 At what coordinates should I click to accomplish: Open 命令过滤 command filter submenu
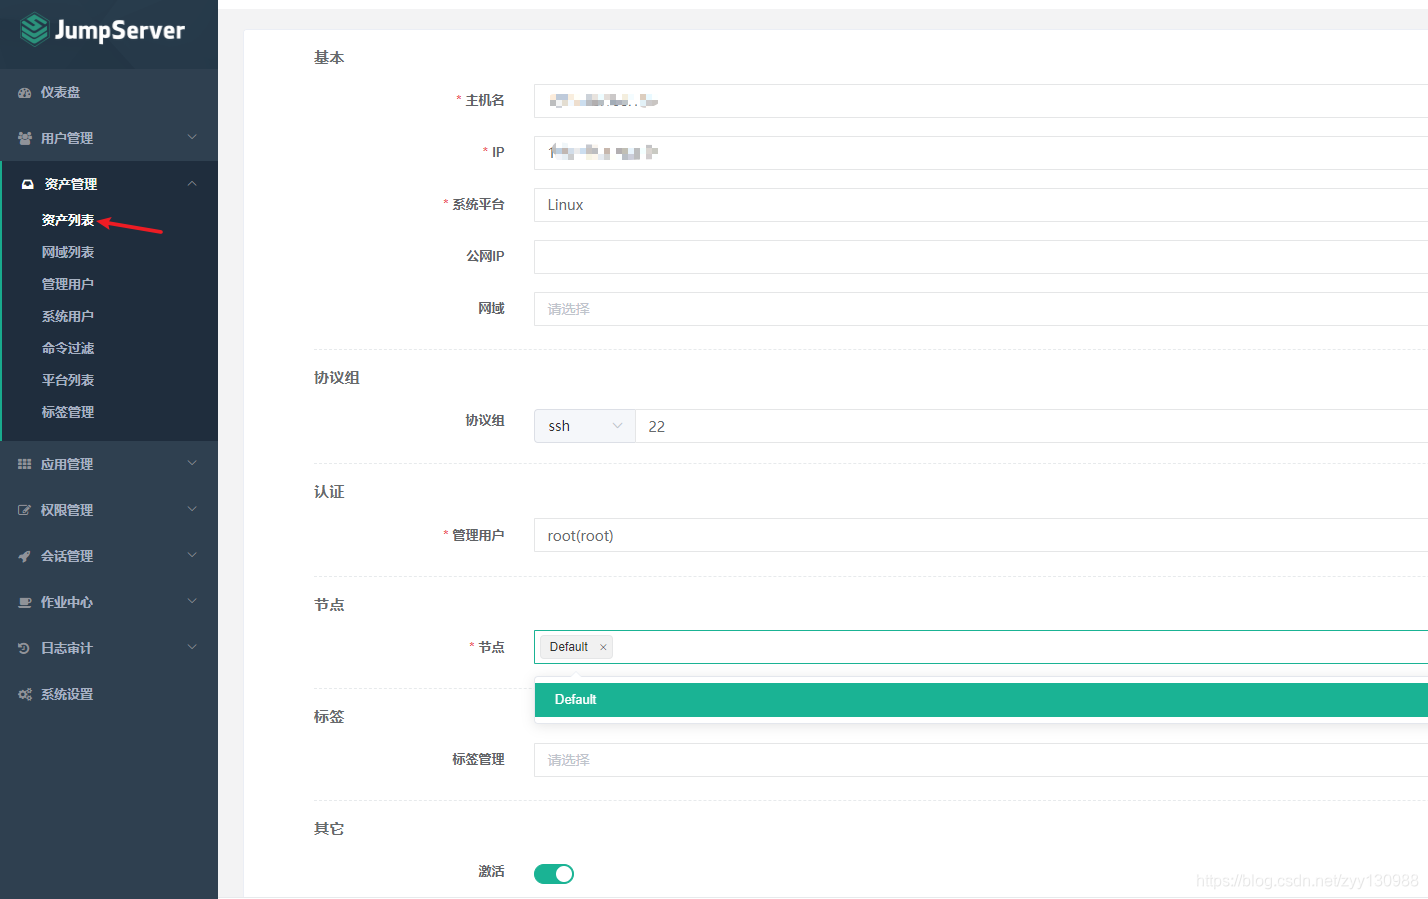(68, 348)
